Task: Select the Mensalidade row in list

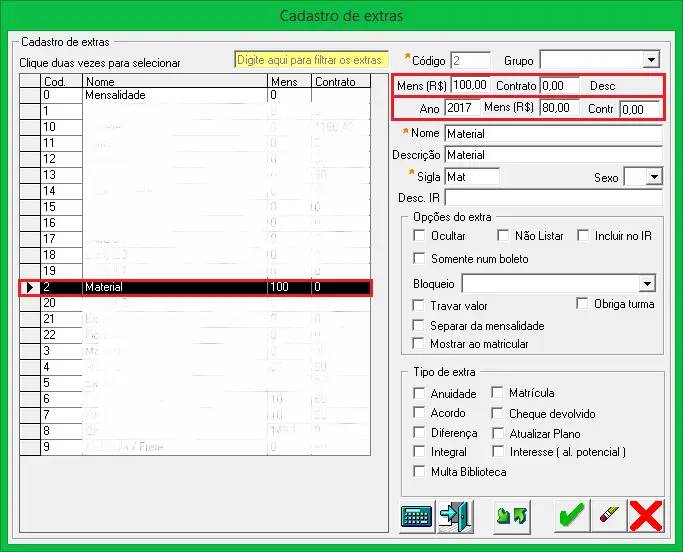Action: point(174,95)
